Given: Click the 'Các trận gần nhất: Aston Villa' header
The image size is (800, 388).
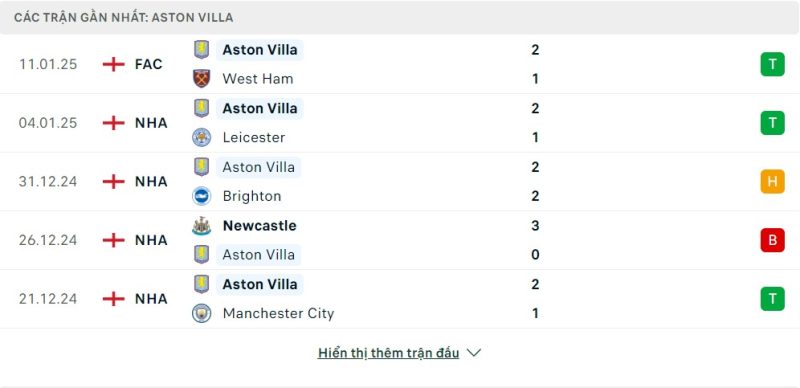Looking at the screenshot, I should tap(123, 17).
